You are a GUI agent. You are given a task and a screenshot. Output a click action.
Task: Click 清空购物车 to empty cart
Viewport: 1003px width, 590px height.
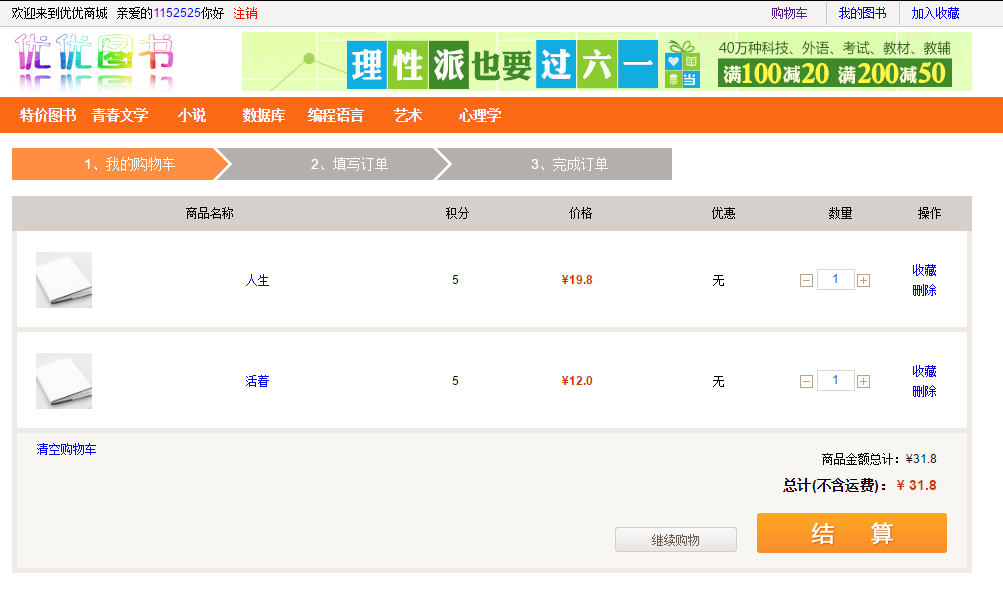[x=67, y=449]
